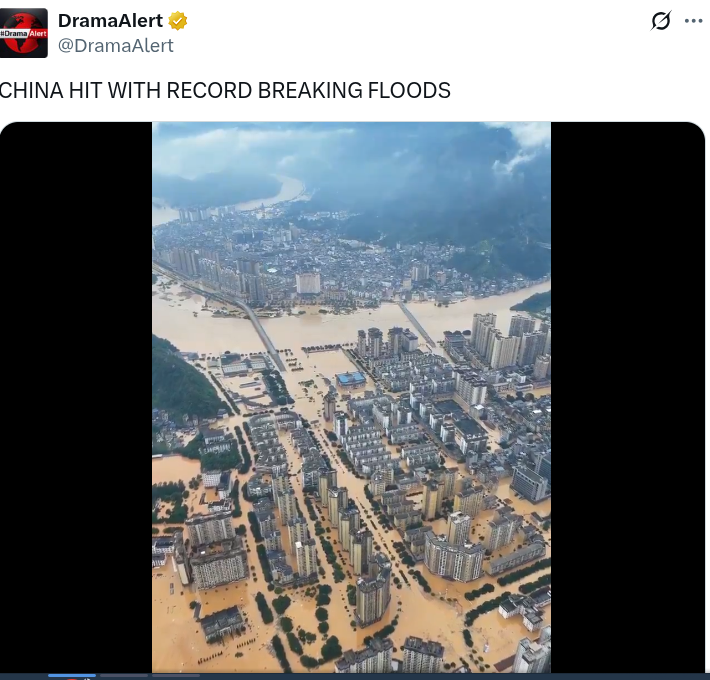710x680 pixels.
Task: Click the long bridge over the flooded river
Action: tap(260, 330)
